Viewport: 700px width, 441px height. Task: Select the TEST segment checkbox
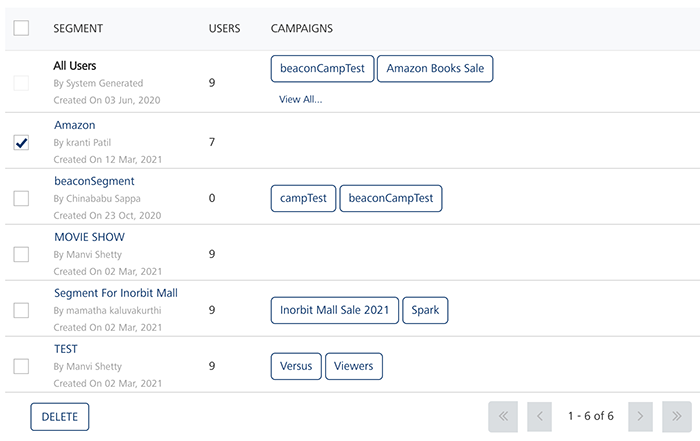point(21,366)
